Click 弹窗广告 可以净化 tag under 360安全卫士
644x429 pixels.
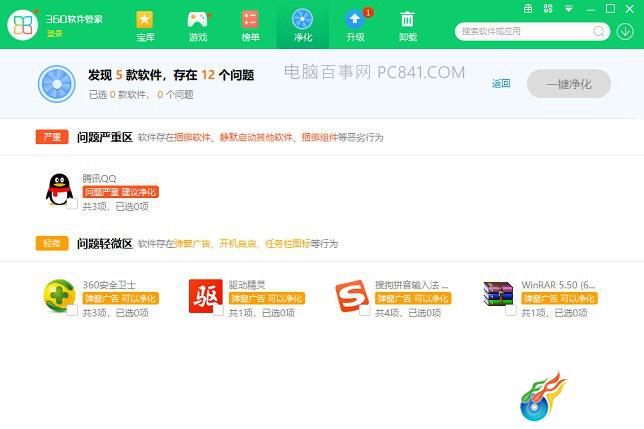(120, 298)
